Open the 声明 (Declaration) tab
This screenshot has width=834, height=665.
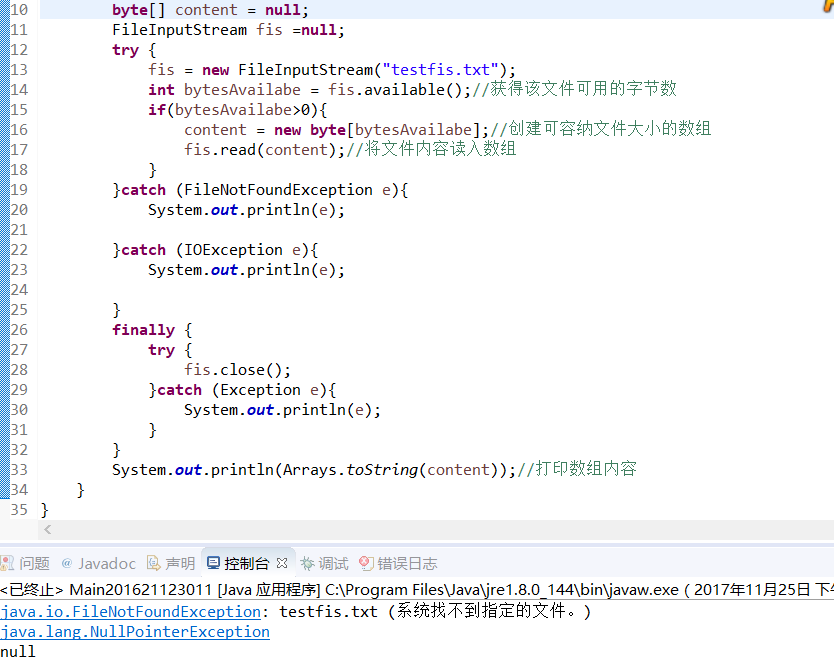pyautogui.click(x=171, y=563)
